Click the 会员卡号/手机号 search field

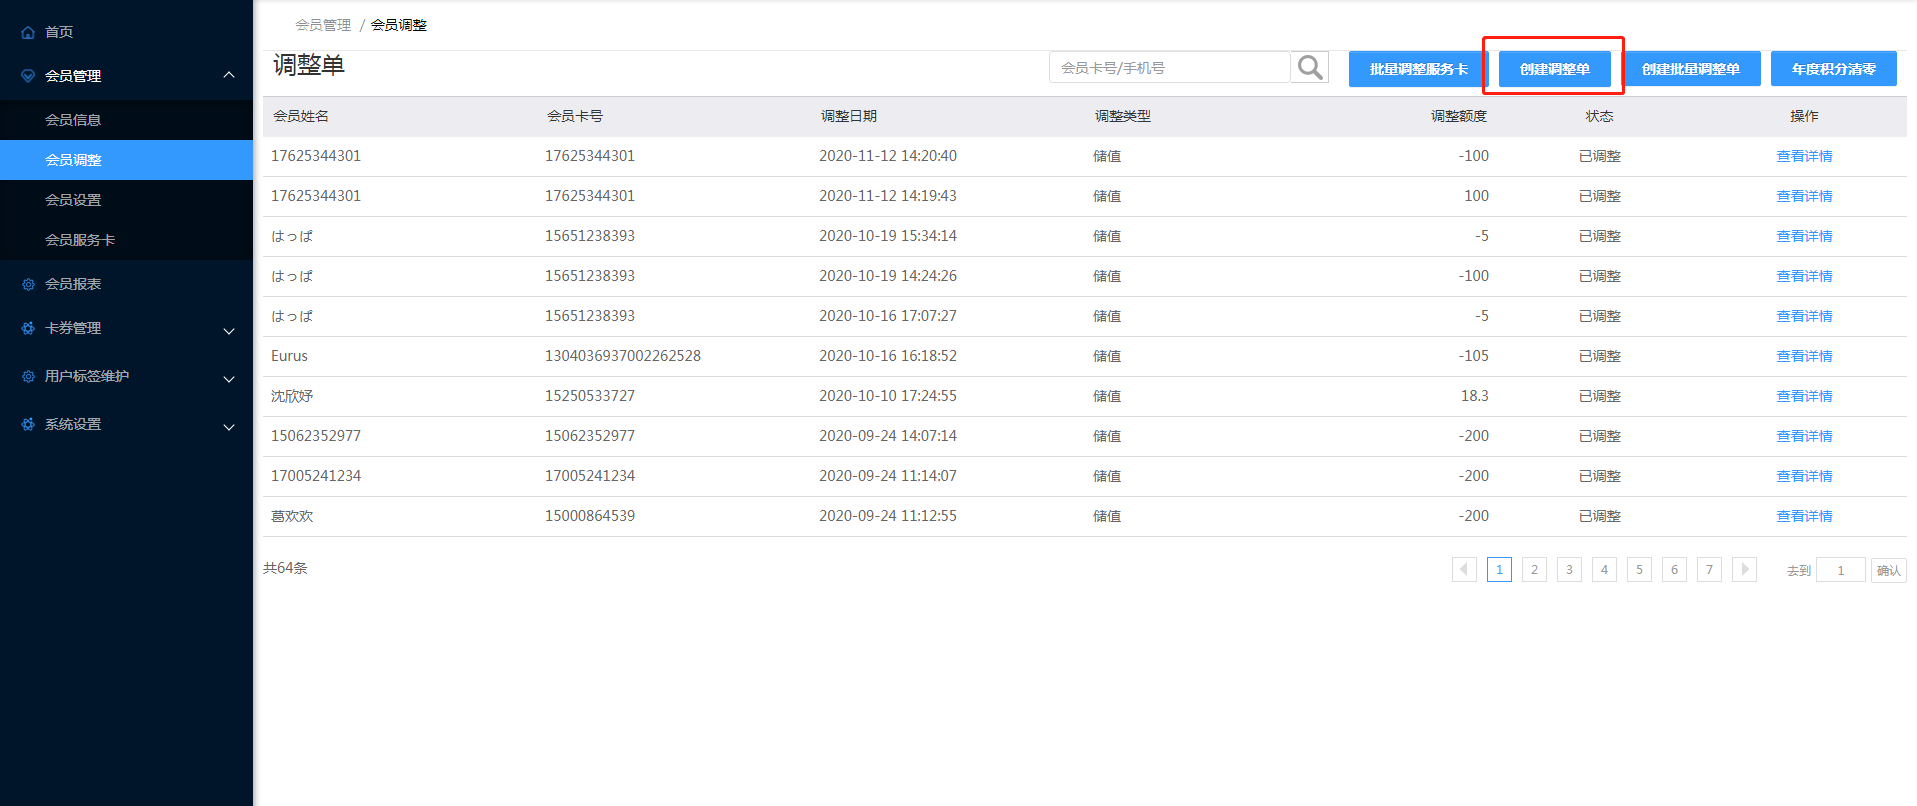[1169, 67]
